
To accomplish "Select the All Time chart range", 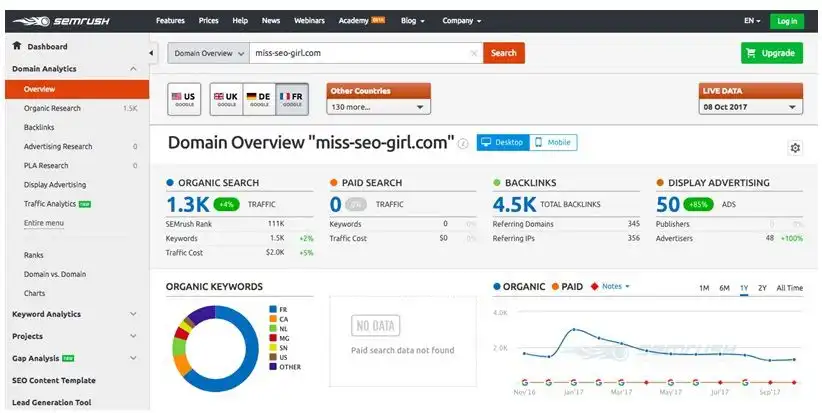I will (789, 288).
